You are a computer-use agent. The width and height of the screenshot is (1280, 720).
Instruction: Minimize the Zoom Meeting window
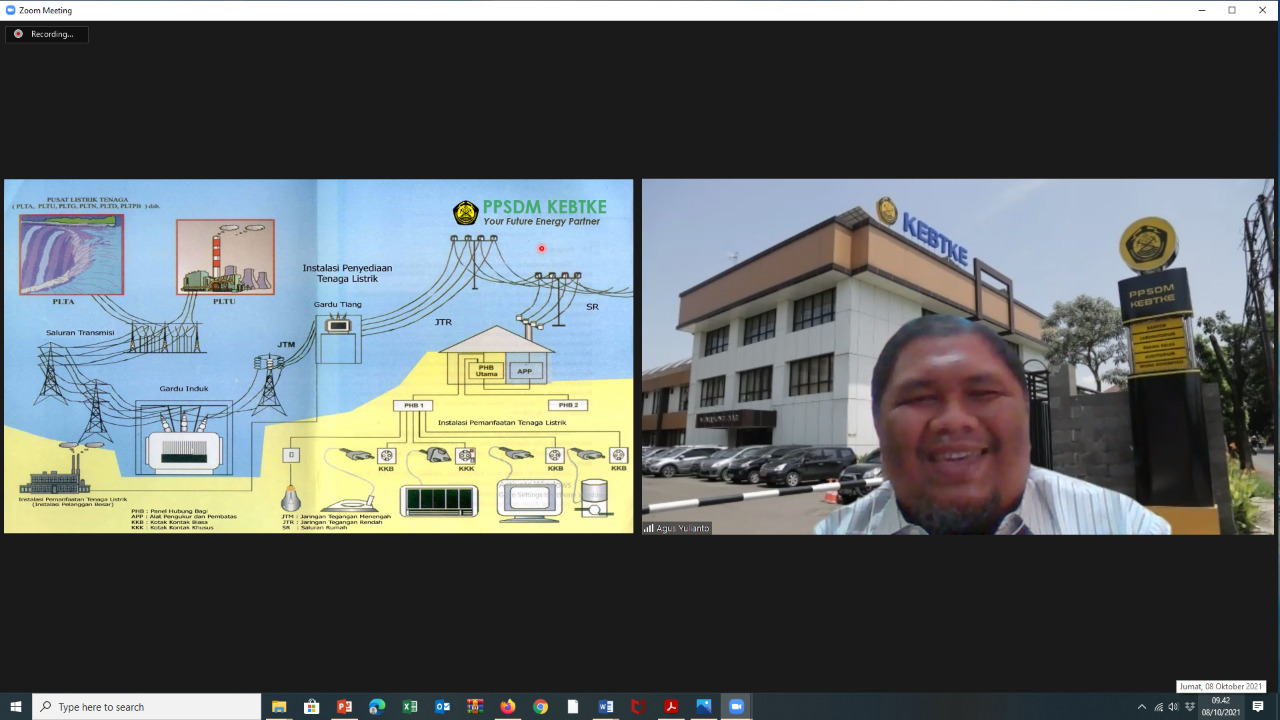pyautogui.click(x=1202, y=10)
